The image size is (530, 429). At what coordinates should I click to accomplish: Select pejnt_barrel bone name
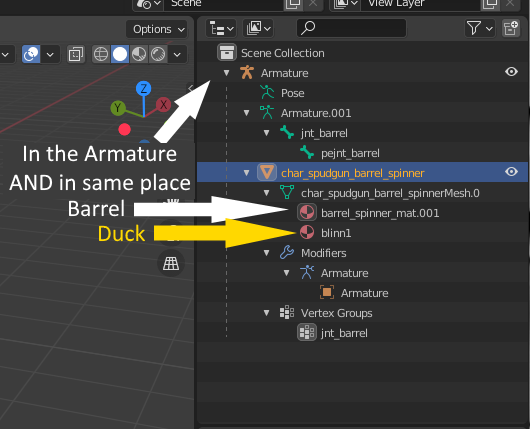click(350, 153)
